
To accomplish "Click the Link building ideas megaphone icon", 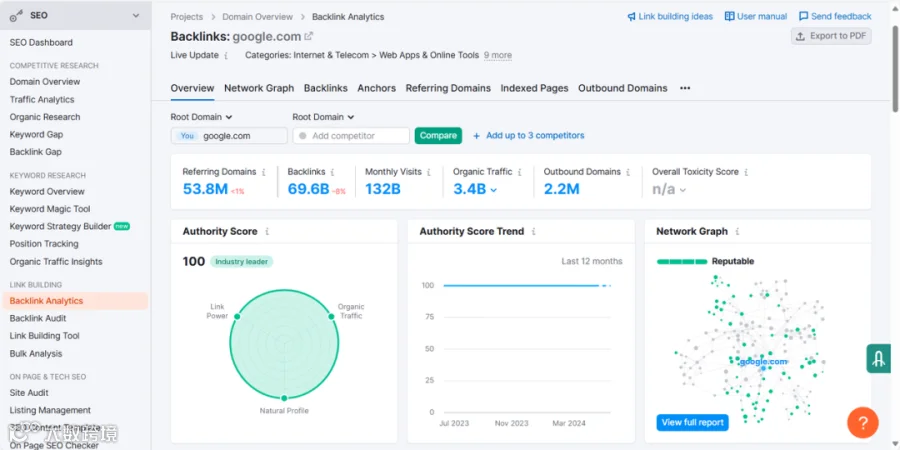I will click(x=631, y=17).
